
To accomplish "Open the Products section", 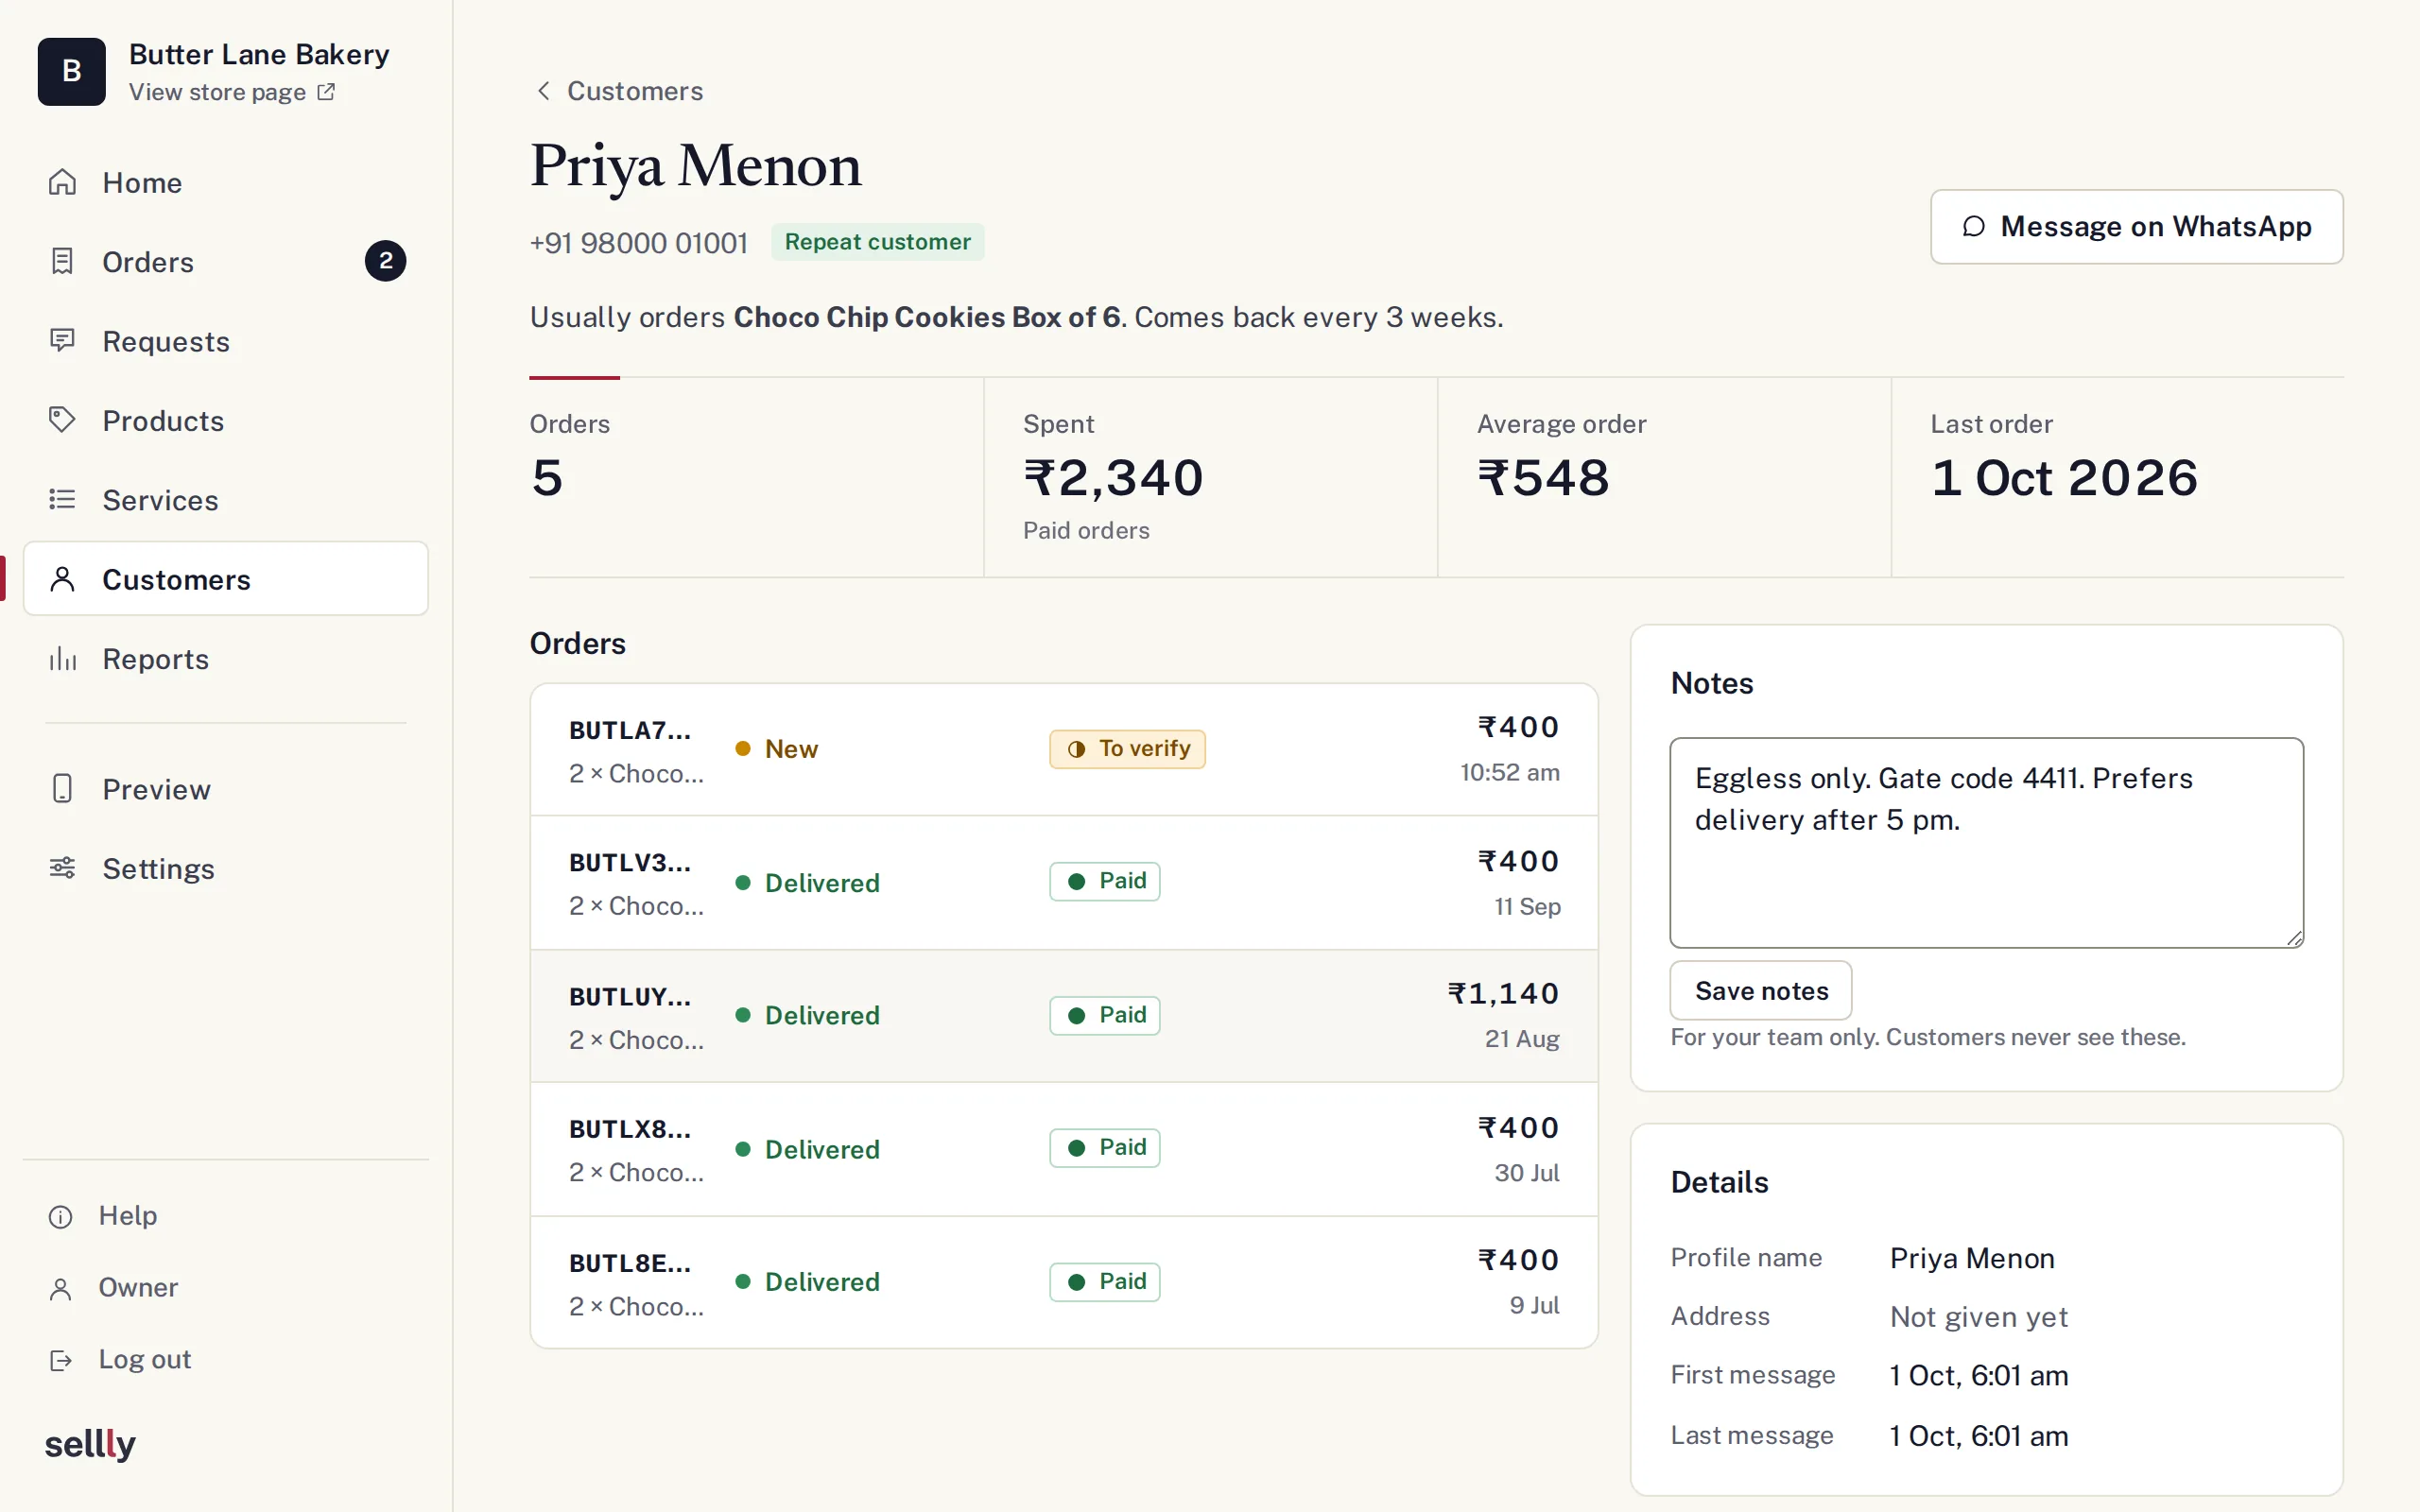I will tap(226, 420).
